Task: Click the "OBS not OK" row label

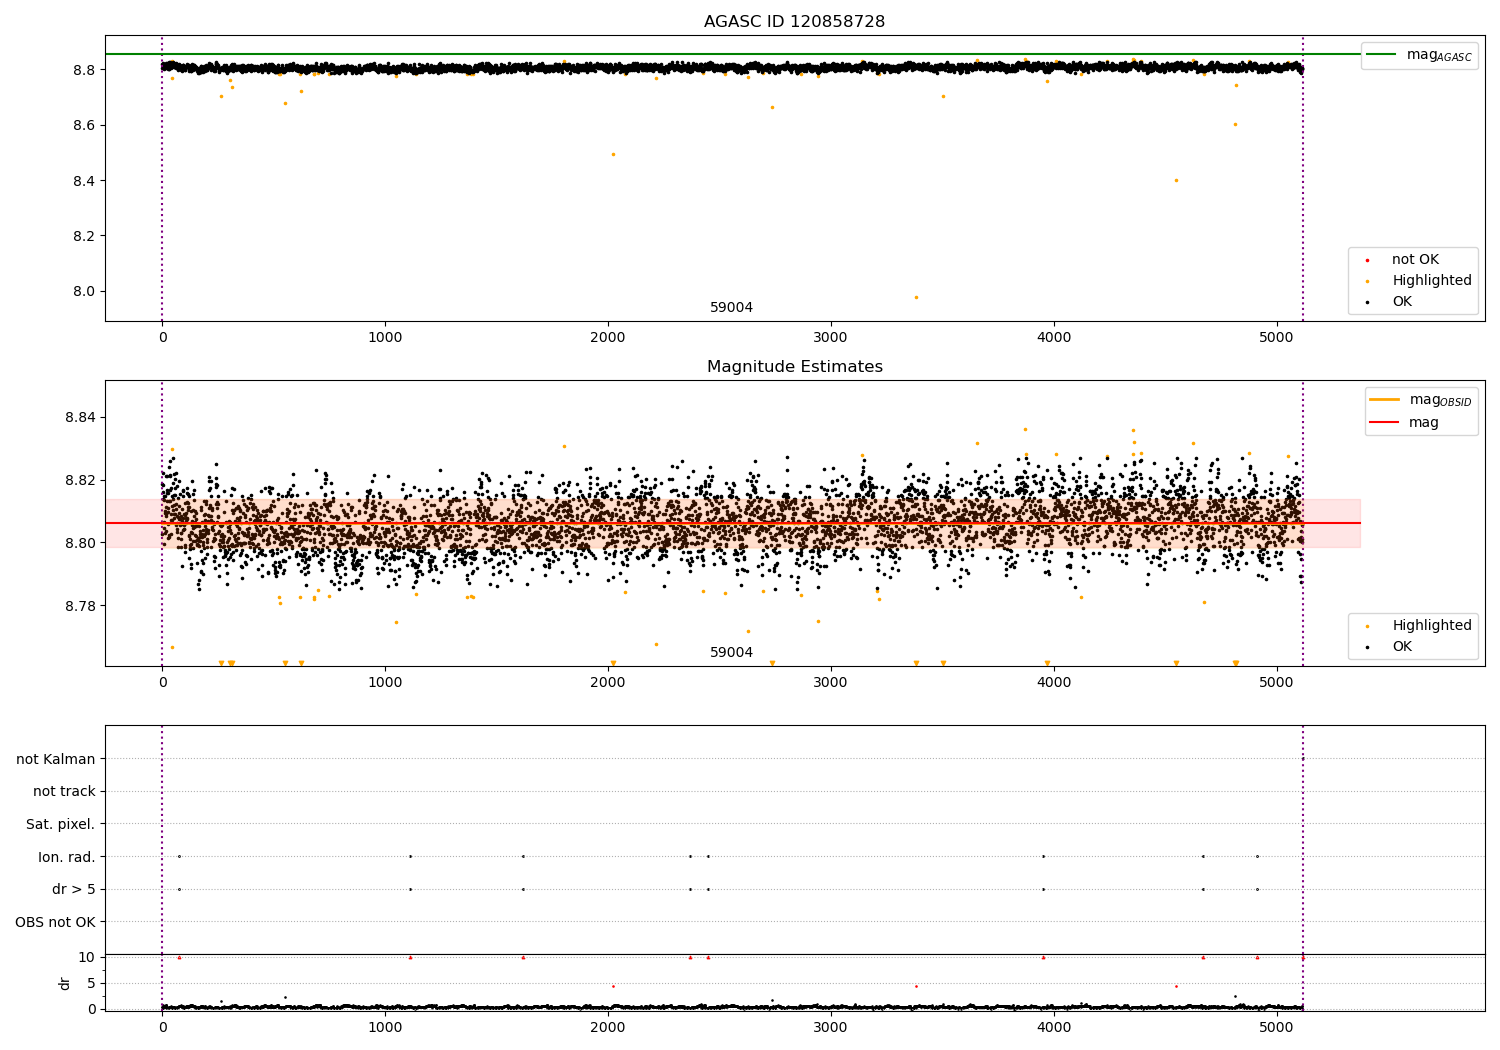Action: [55, 922]
